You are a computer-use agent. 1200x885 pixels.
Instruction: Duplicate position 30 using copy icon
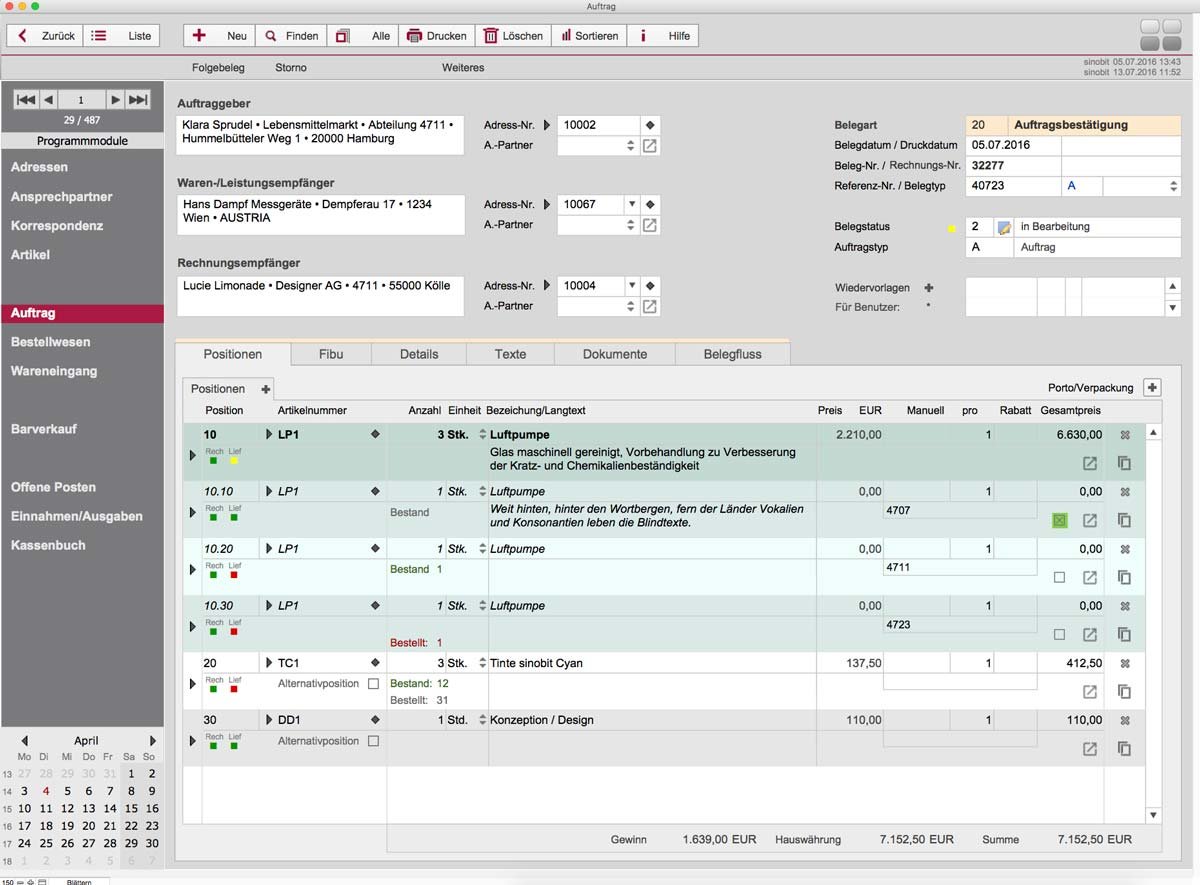[x=1124, y=749]
